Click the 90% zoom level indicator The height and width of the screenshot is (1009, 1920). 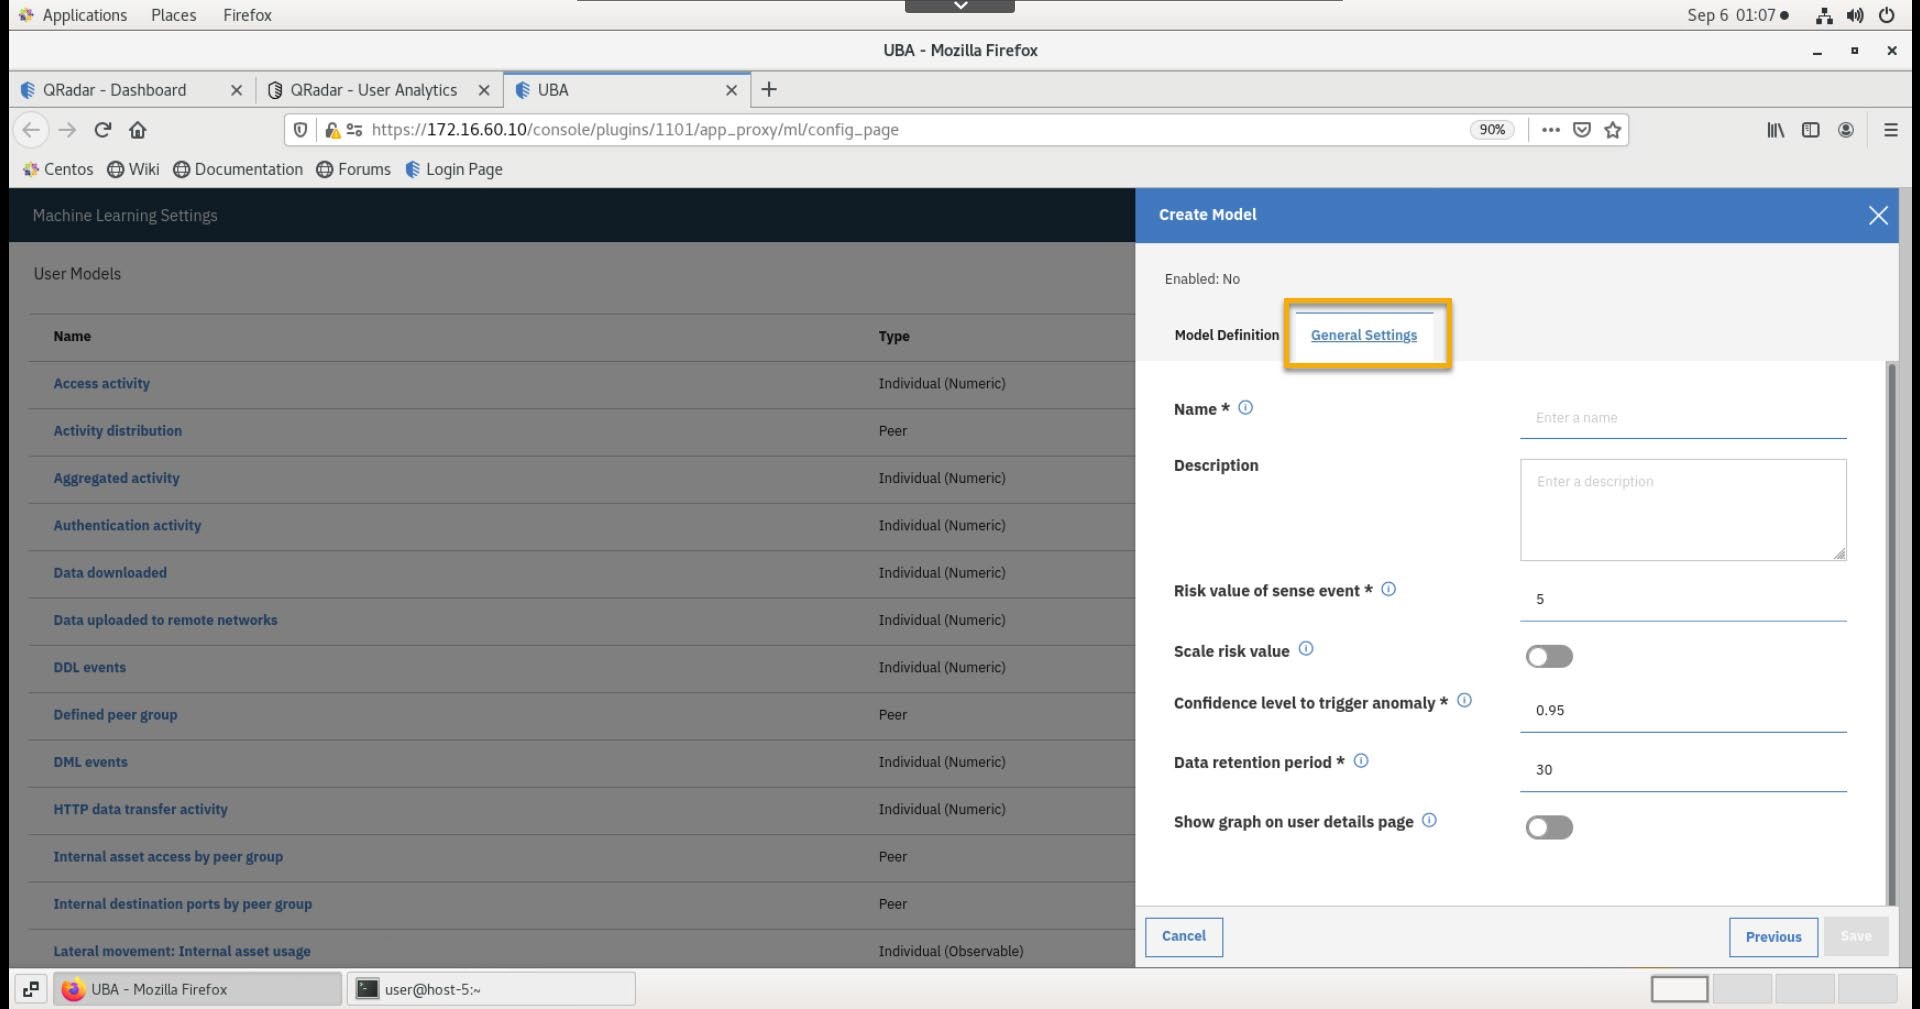(1492, 130)
